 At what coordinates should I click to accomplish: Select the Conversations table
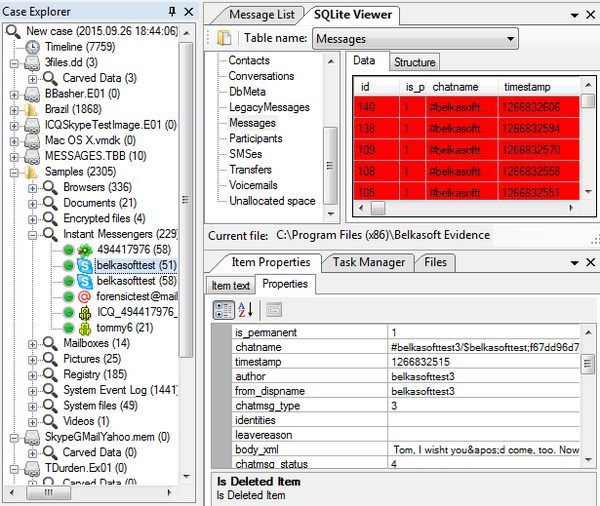coord(261,76)
